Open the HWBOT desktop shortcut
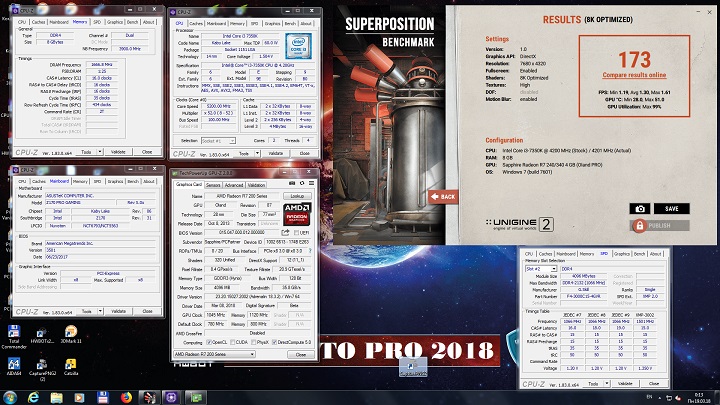This screenshot has height=405, width=720. pos(42,336)
